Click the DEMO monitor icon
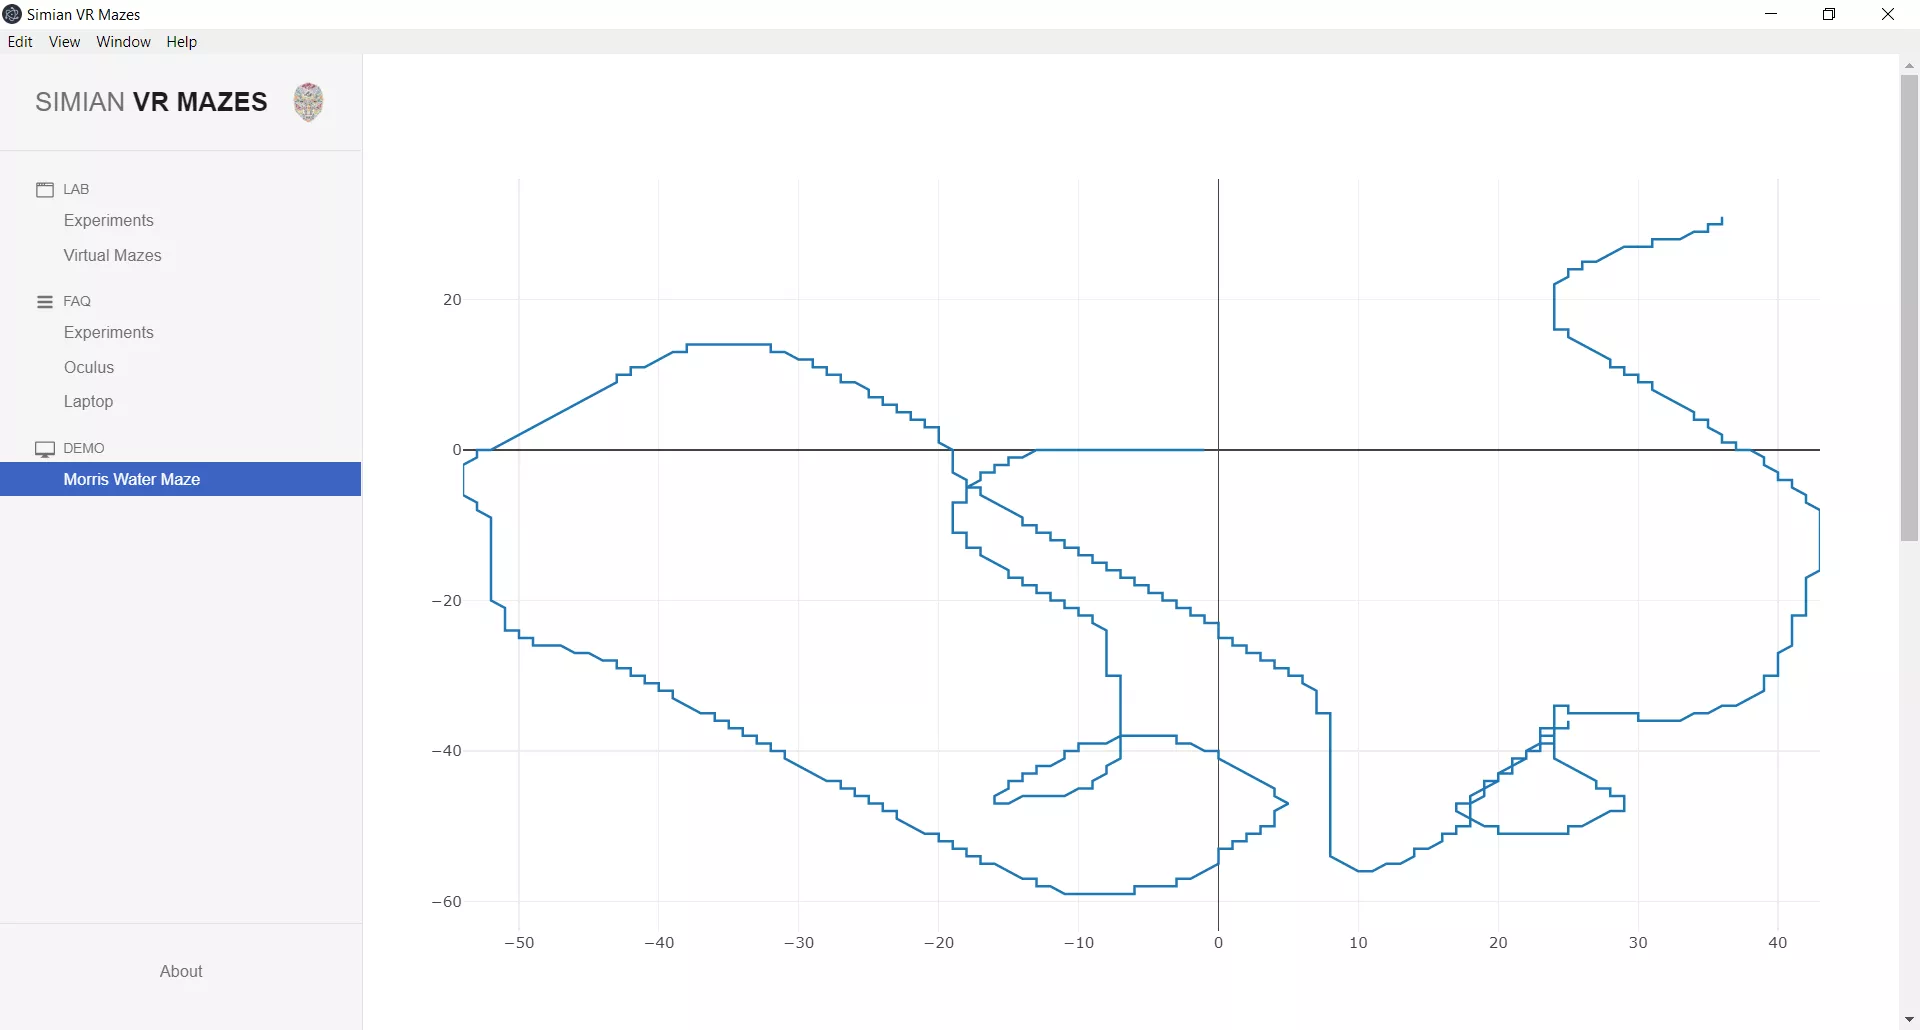 (x=45, y=449)
